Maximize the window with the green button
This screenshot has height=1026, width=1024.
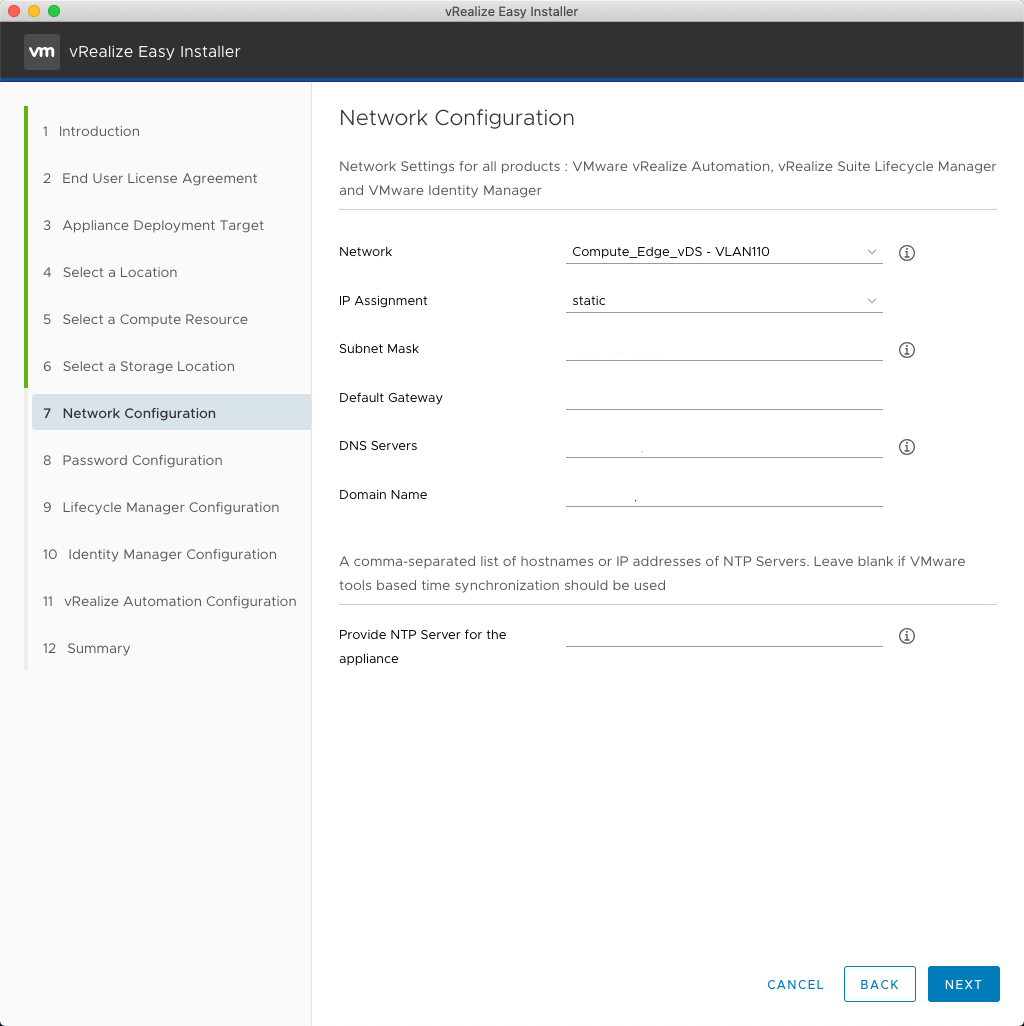[54, 11]
